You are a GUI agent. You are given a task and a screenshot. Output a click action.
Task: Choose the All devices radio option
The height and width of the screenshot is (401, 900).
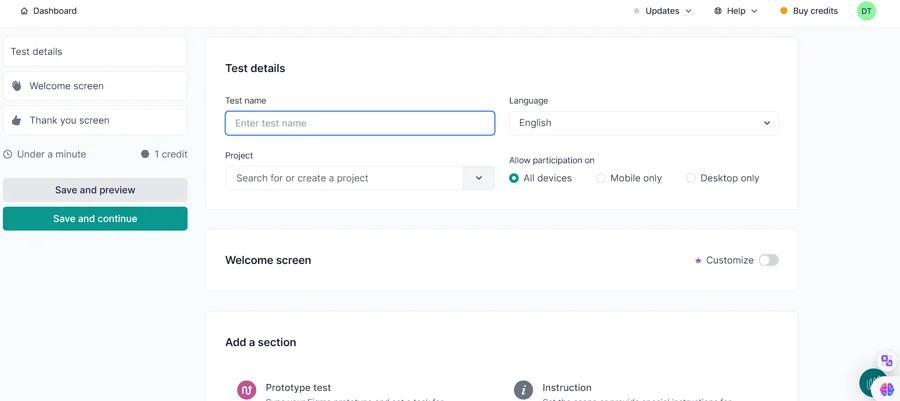point(514,178)
